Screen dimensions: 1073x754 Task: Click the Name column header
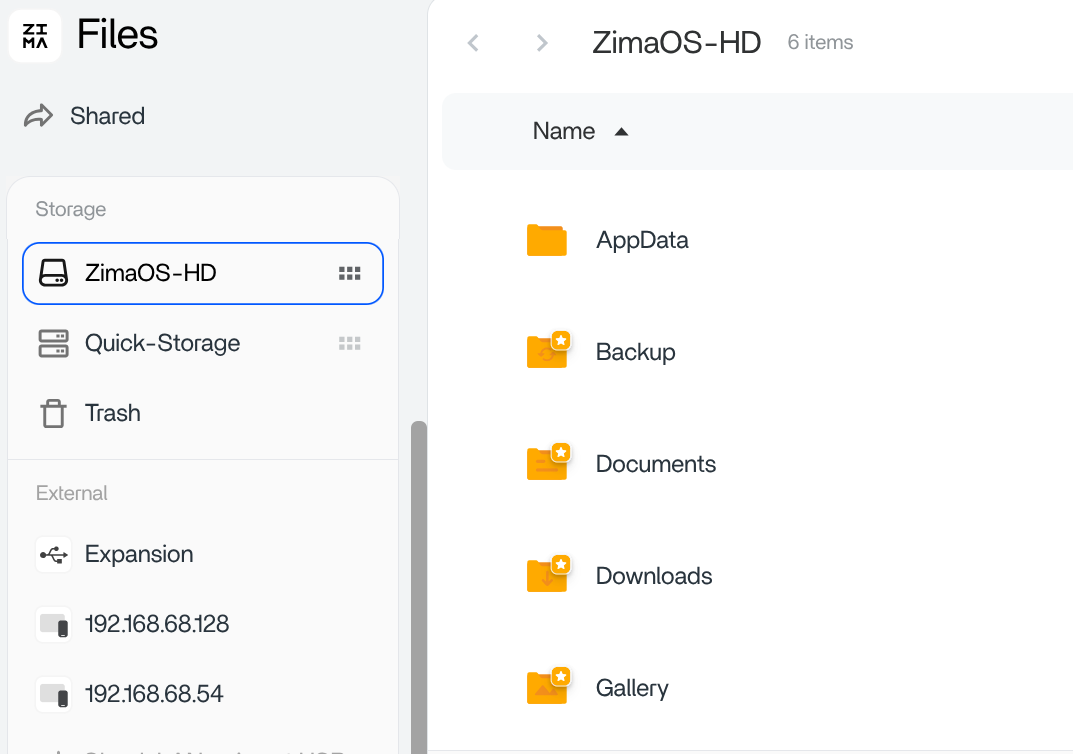coord(563,131)
